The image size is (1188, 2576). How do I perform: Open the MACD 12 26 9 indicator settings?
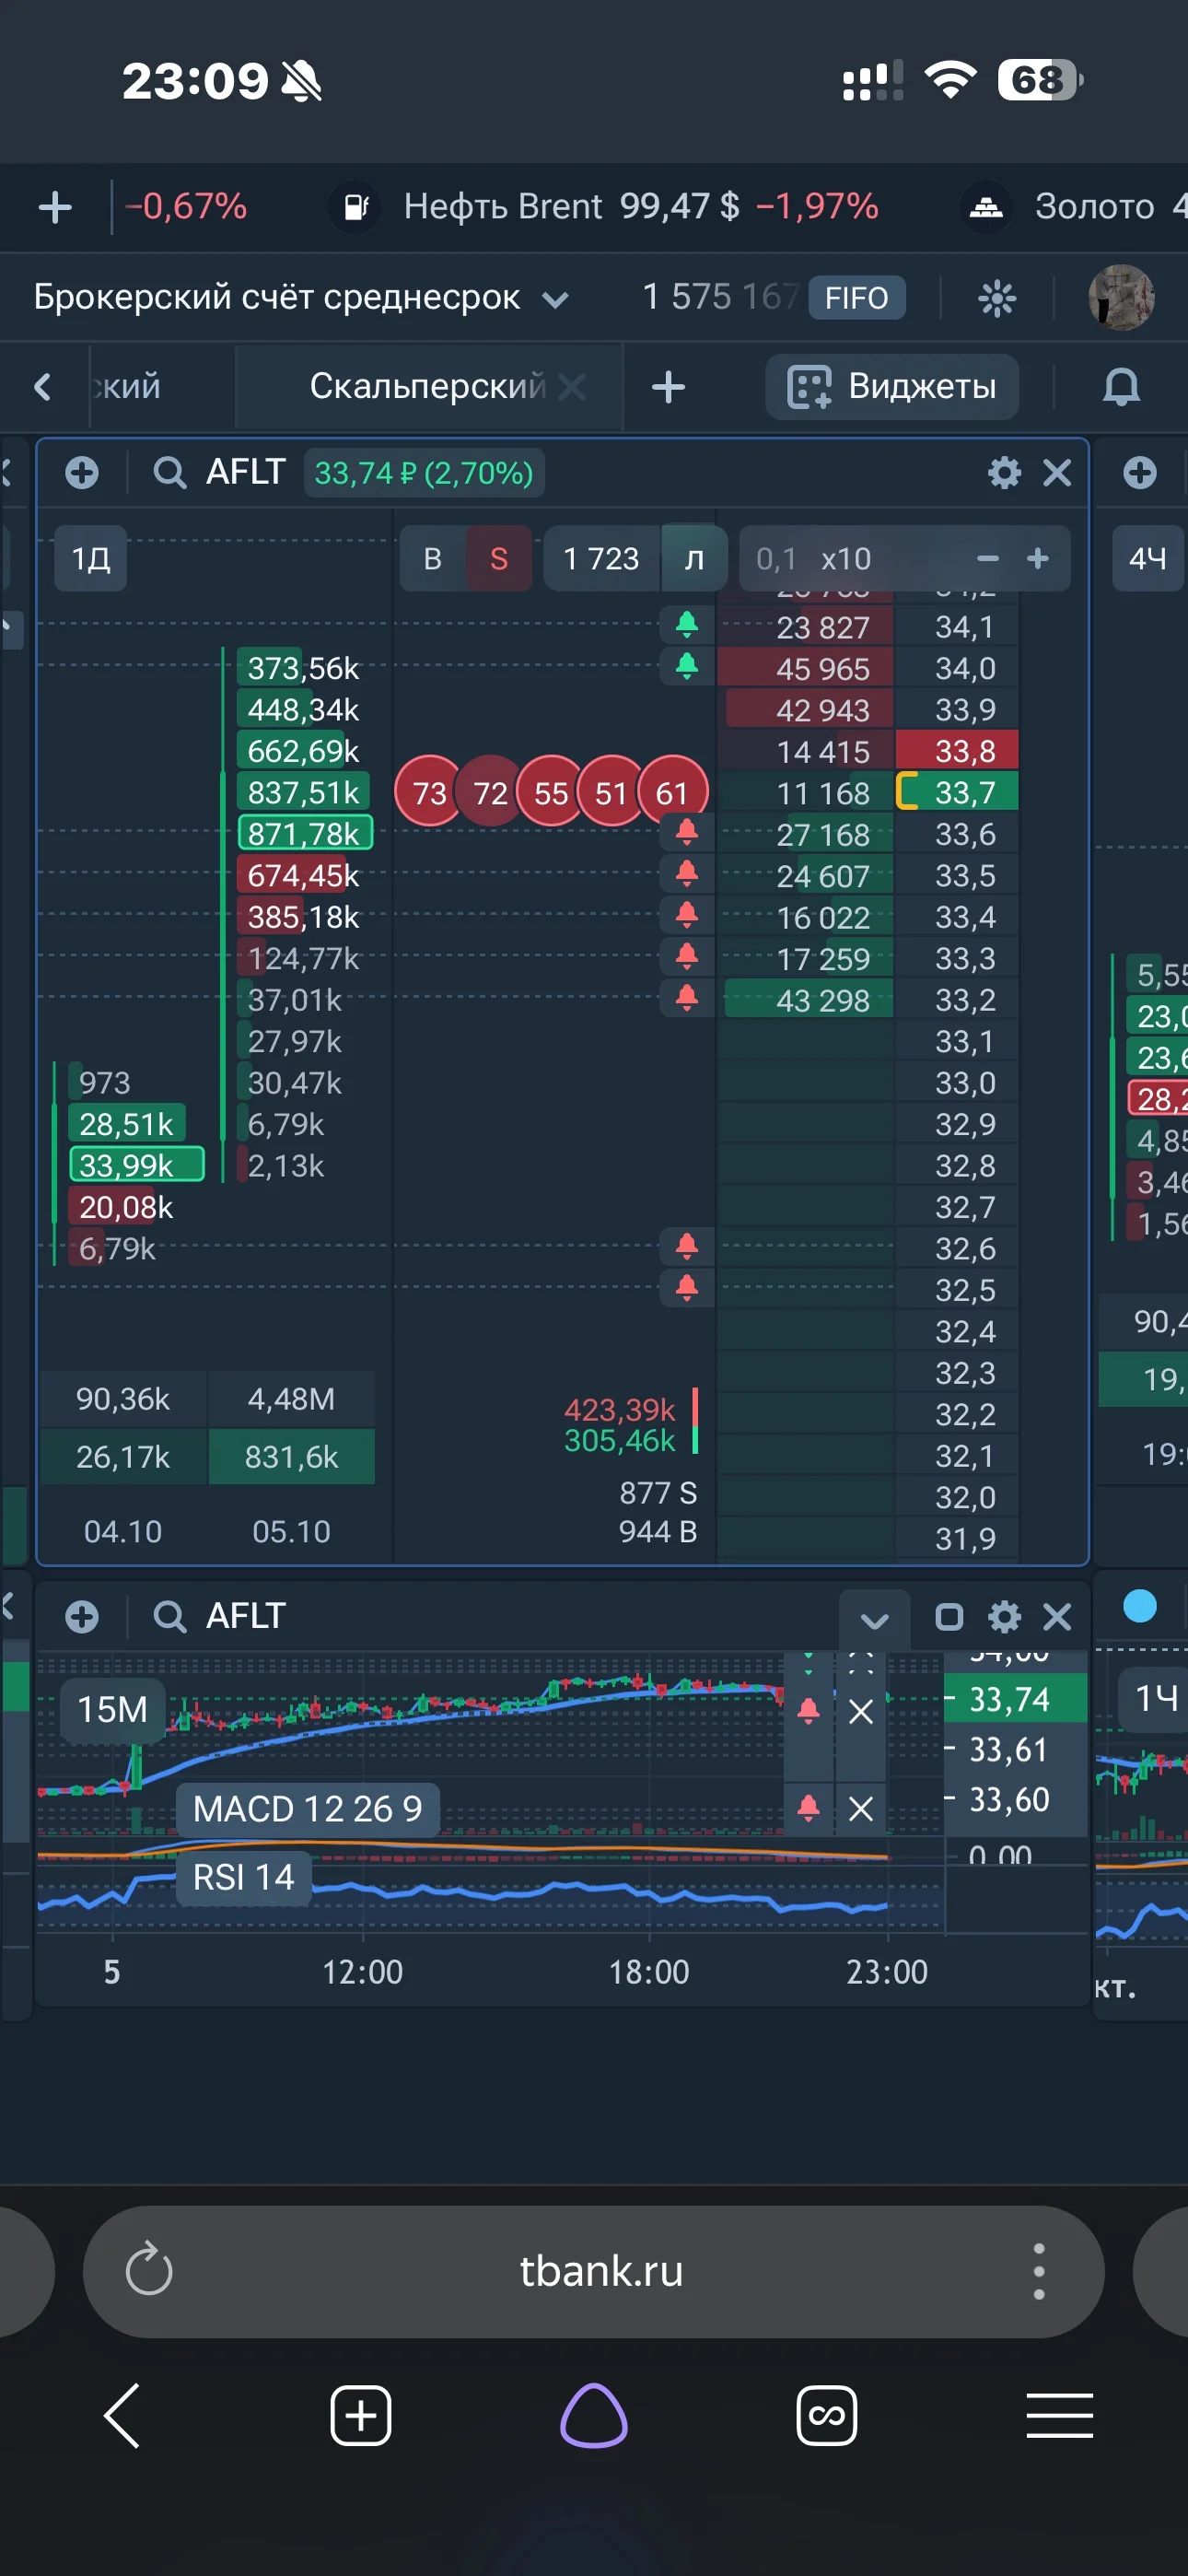(307, 1808)
